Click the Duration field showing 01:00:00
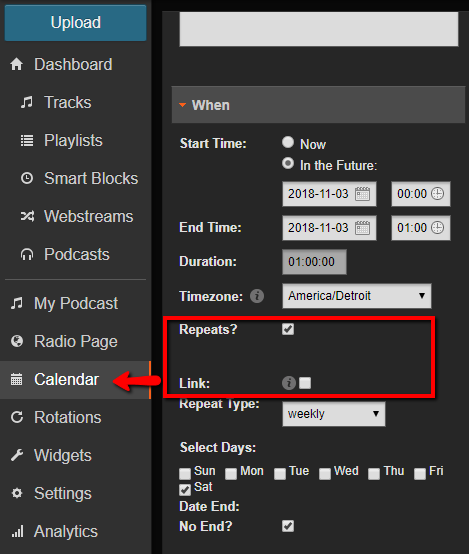 (x=314, y=262)
